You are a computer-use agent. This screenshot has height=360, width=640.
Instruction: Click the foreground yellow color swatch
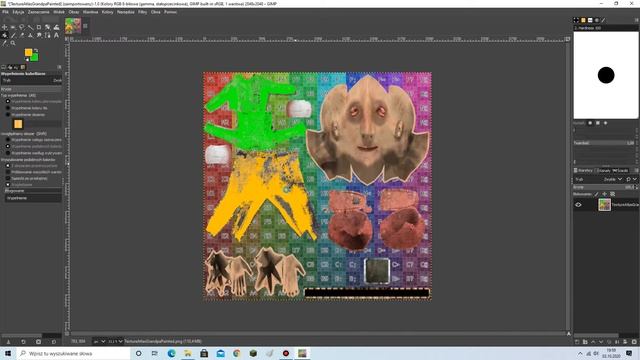pos(28,52)
